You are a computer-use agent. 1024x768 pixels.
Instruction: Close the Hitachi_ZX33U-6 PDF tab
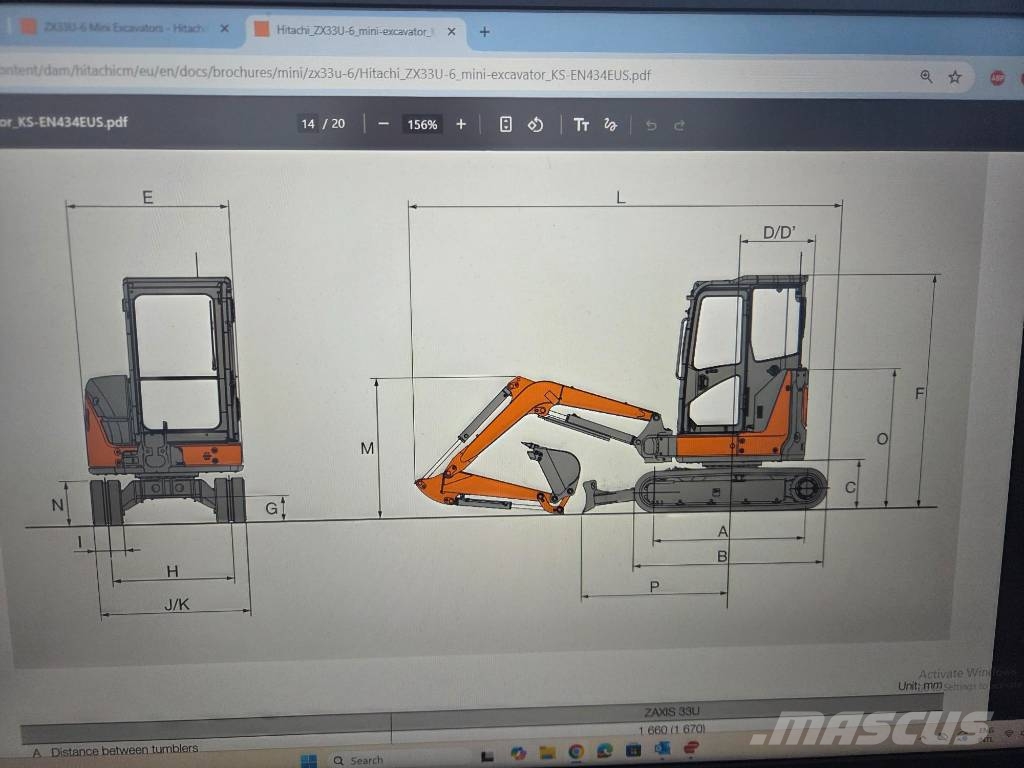click(x=451, y=31)
